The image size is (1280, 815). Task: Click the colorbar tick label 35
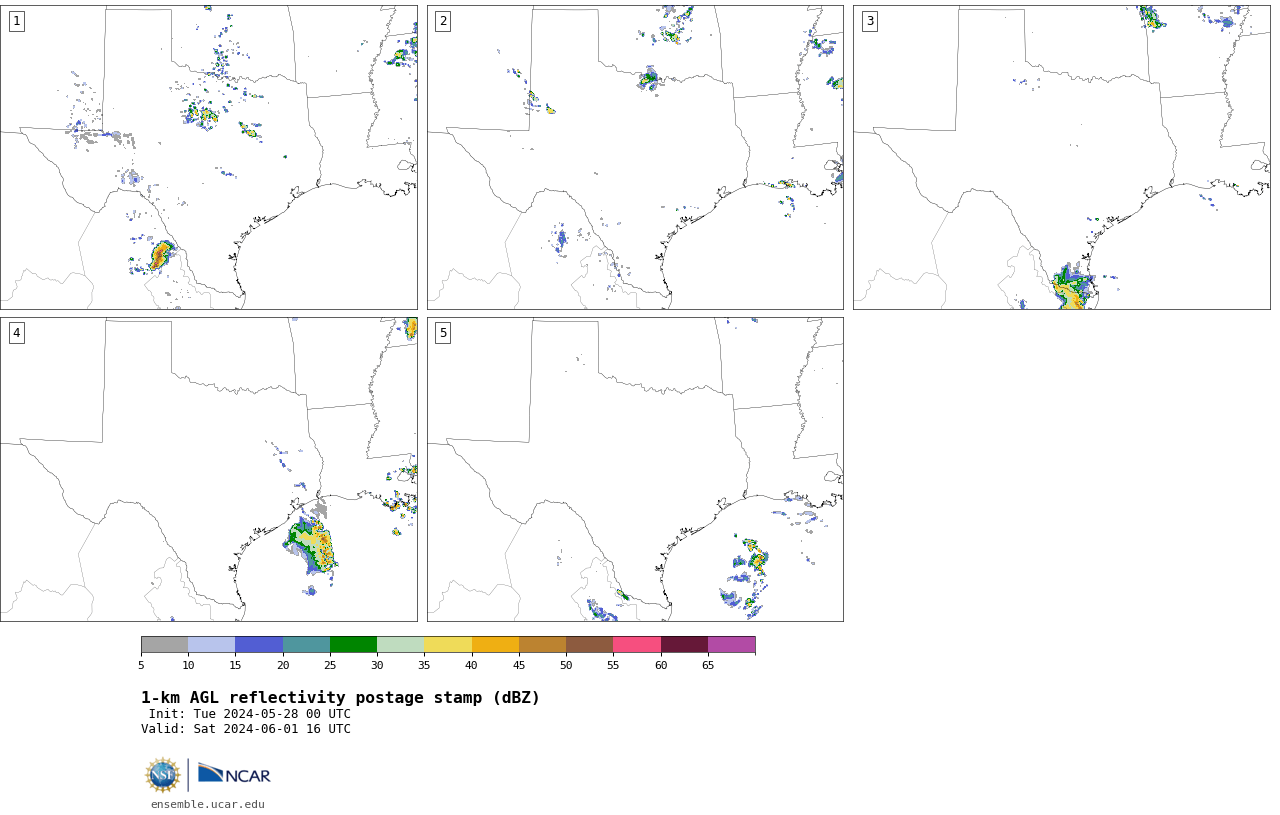[424, 665]
